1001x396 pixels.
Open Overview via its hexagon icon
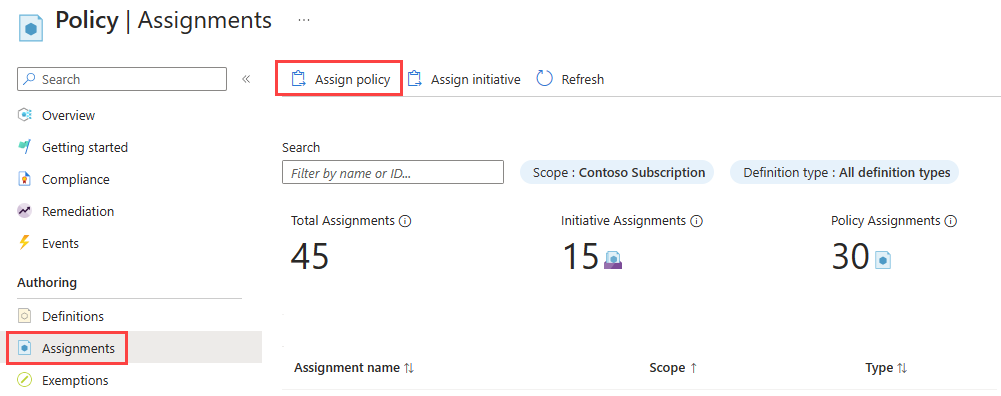click(24, 116)
